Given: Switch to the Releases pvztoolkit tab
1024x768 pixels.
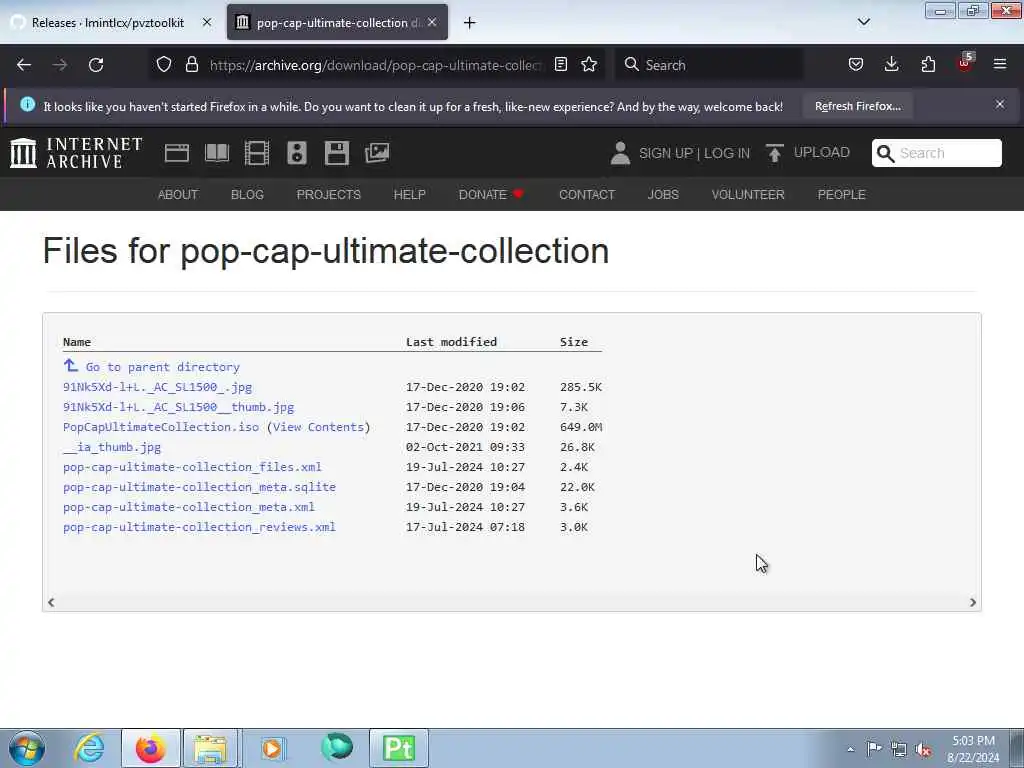Looking at the screenshot, I should 107,23.
